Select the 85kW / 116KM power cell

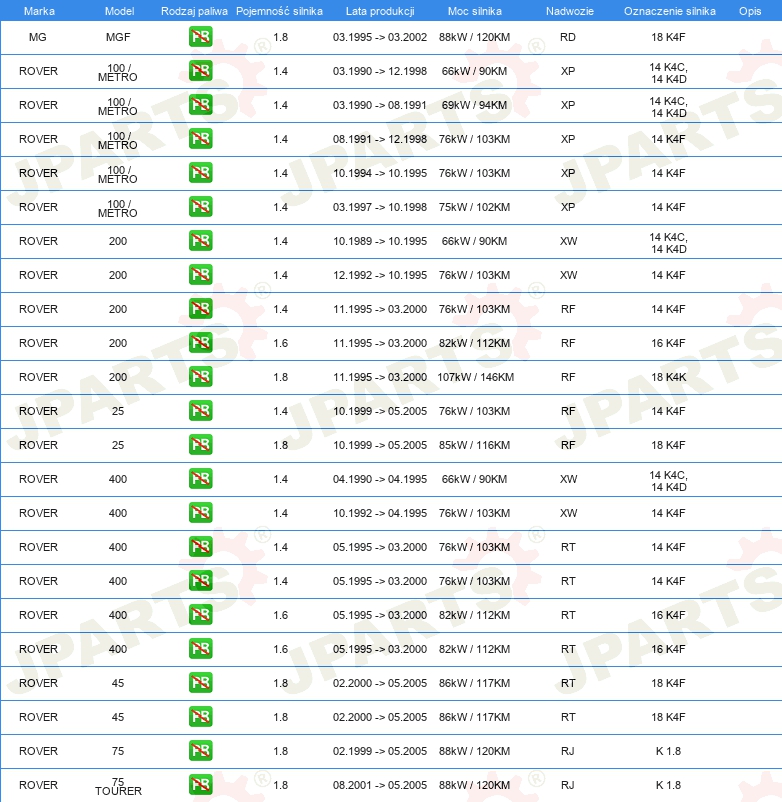click(474, 445)
